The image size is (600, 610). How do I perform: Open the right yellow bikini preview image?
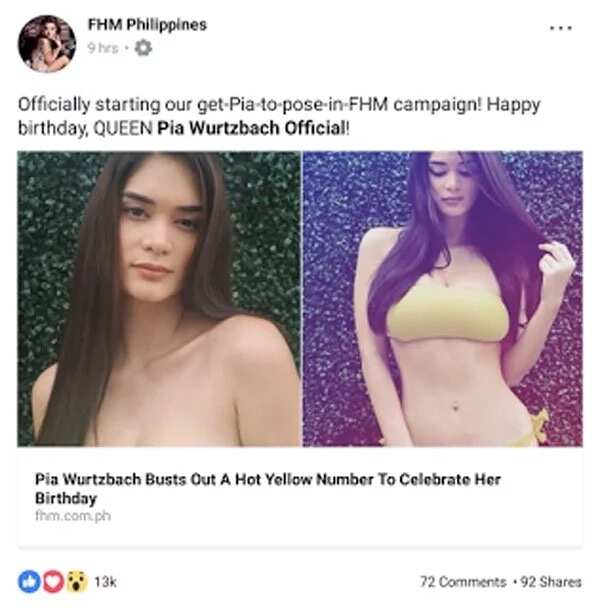pos(443,298)
